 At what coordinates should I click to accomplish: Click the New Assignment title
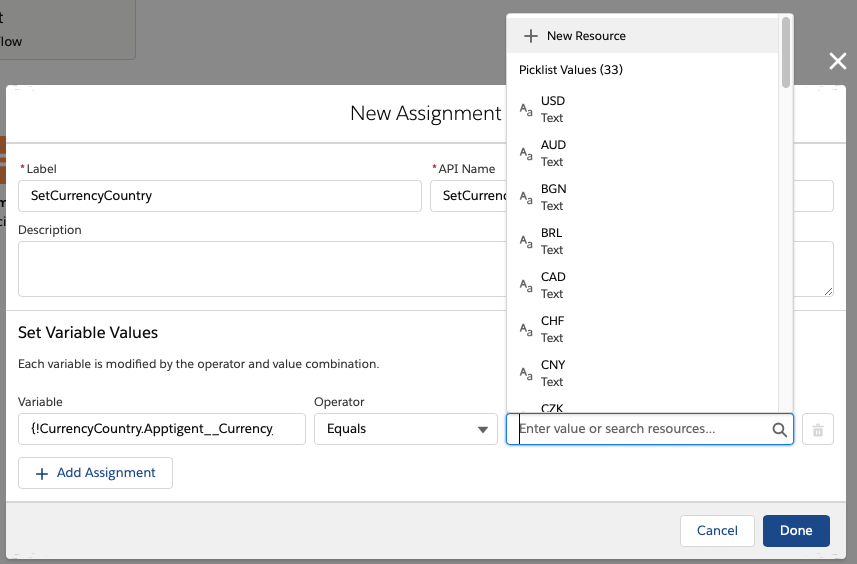tap(425, 113)
